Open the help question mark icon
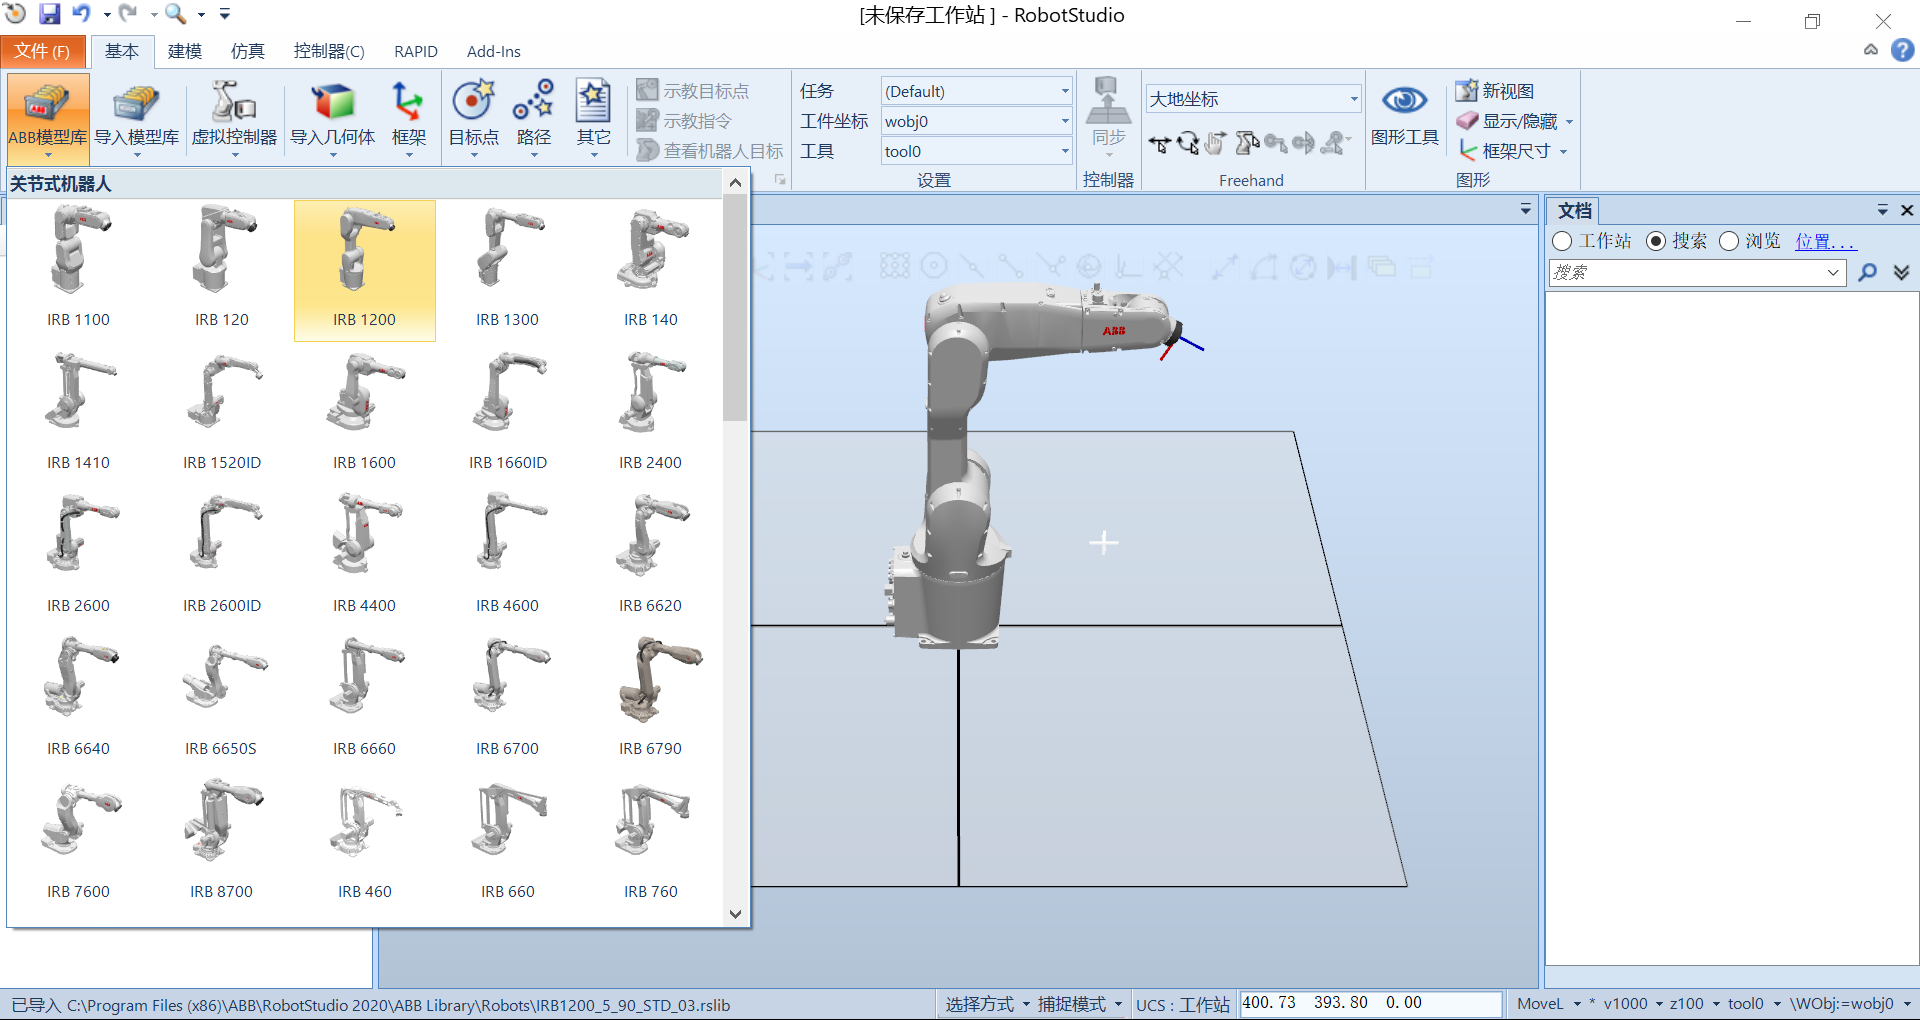The height and width of the screenshot is (1020, 1920). coord(1902,50)
